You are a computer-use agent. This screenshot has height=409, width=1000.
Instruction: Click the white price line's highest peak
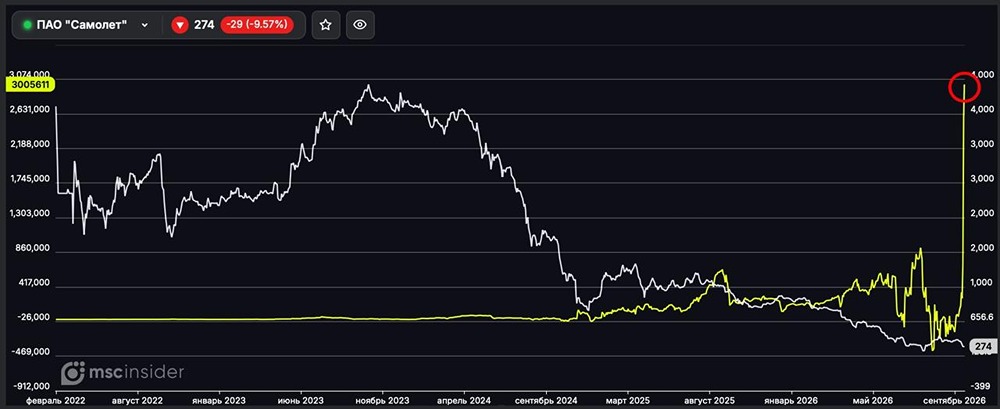367,86
